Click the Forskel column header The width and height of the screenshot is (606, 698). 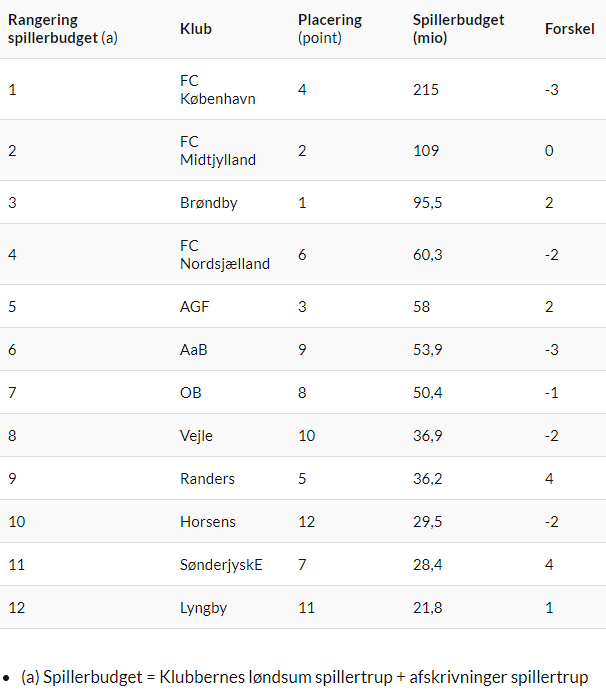[570, 29]
